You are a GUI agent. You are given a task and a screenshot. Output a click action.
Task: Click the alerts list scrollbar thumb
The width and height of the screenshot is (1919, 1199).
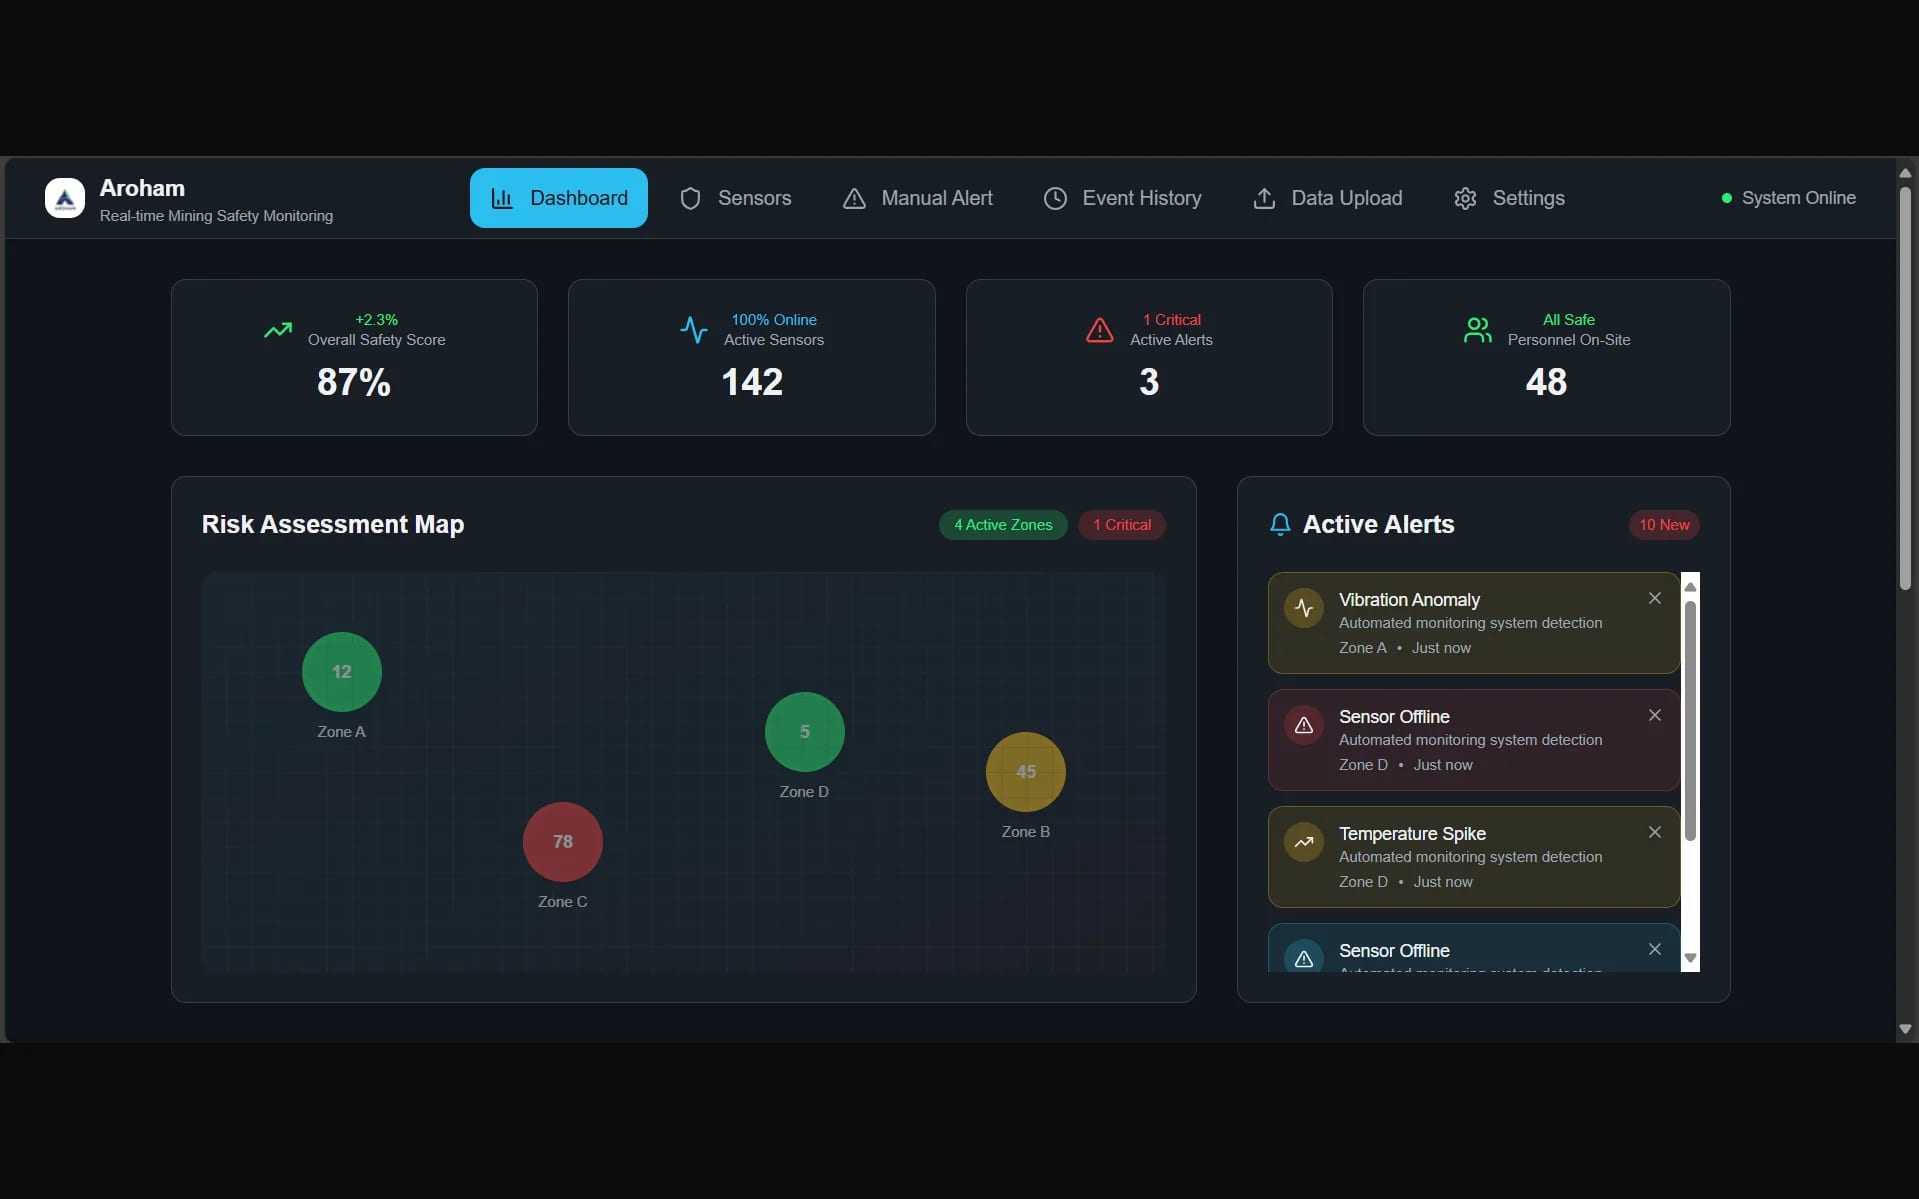[1690, 720]
